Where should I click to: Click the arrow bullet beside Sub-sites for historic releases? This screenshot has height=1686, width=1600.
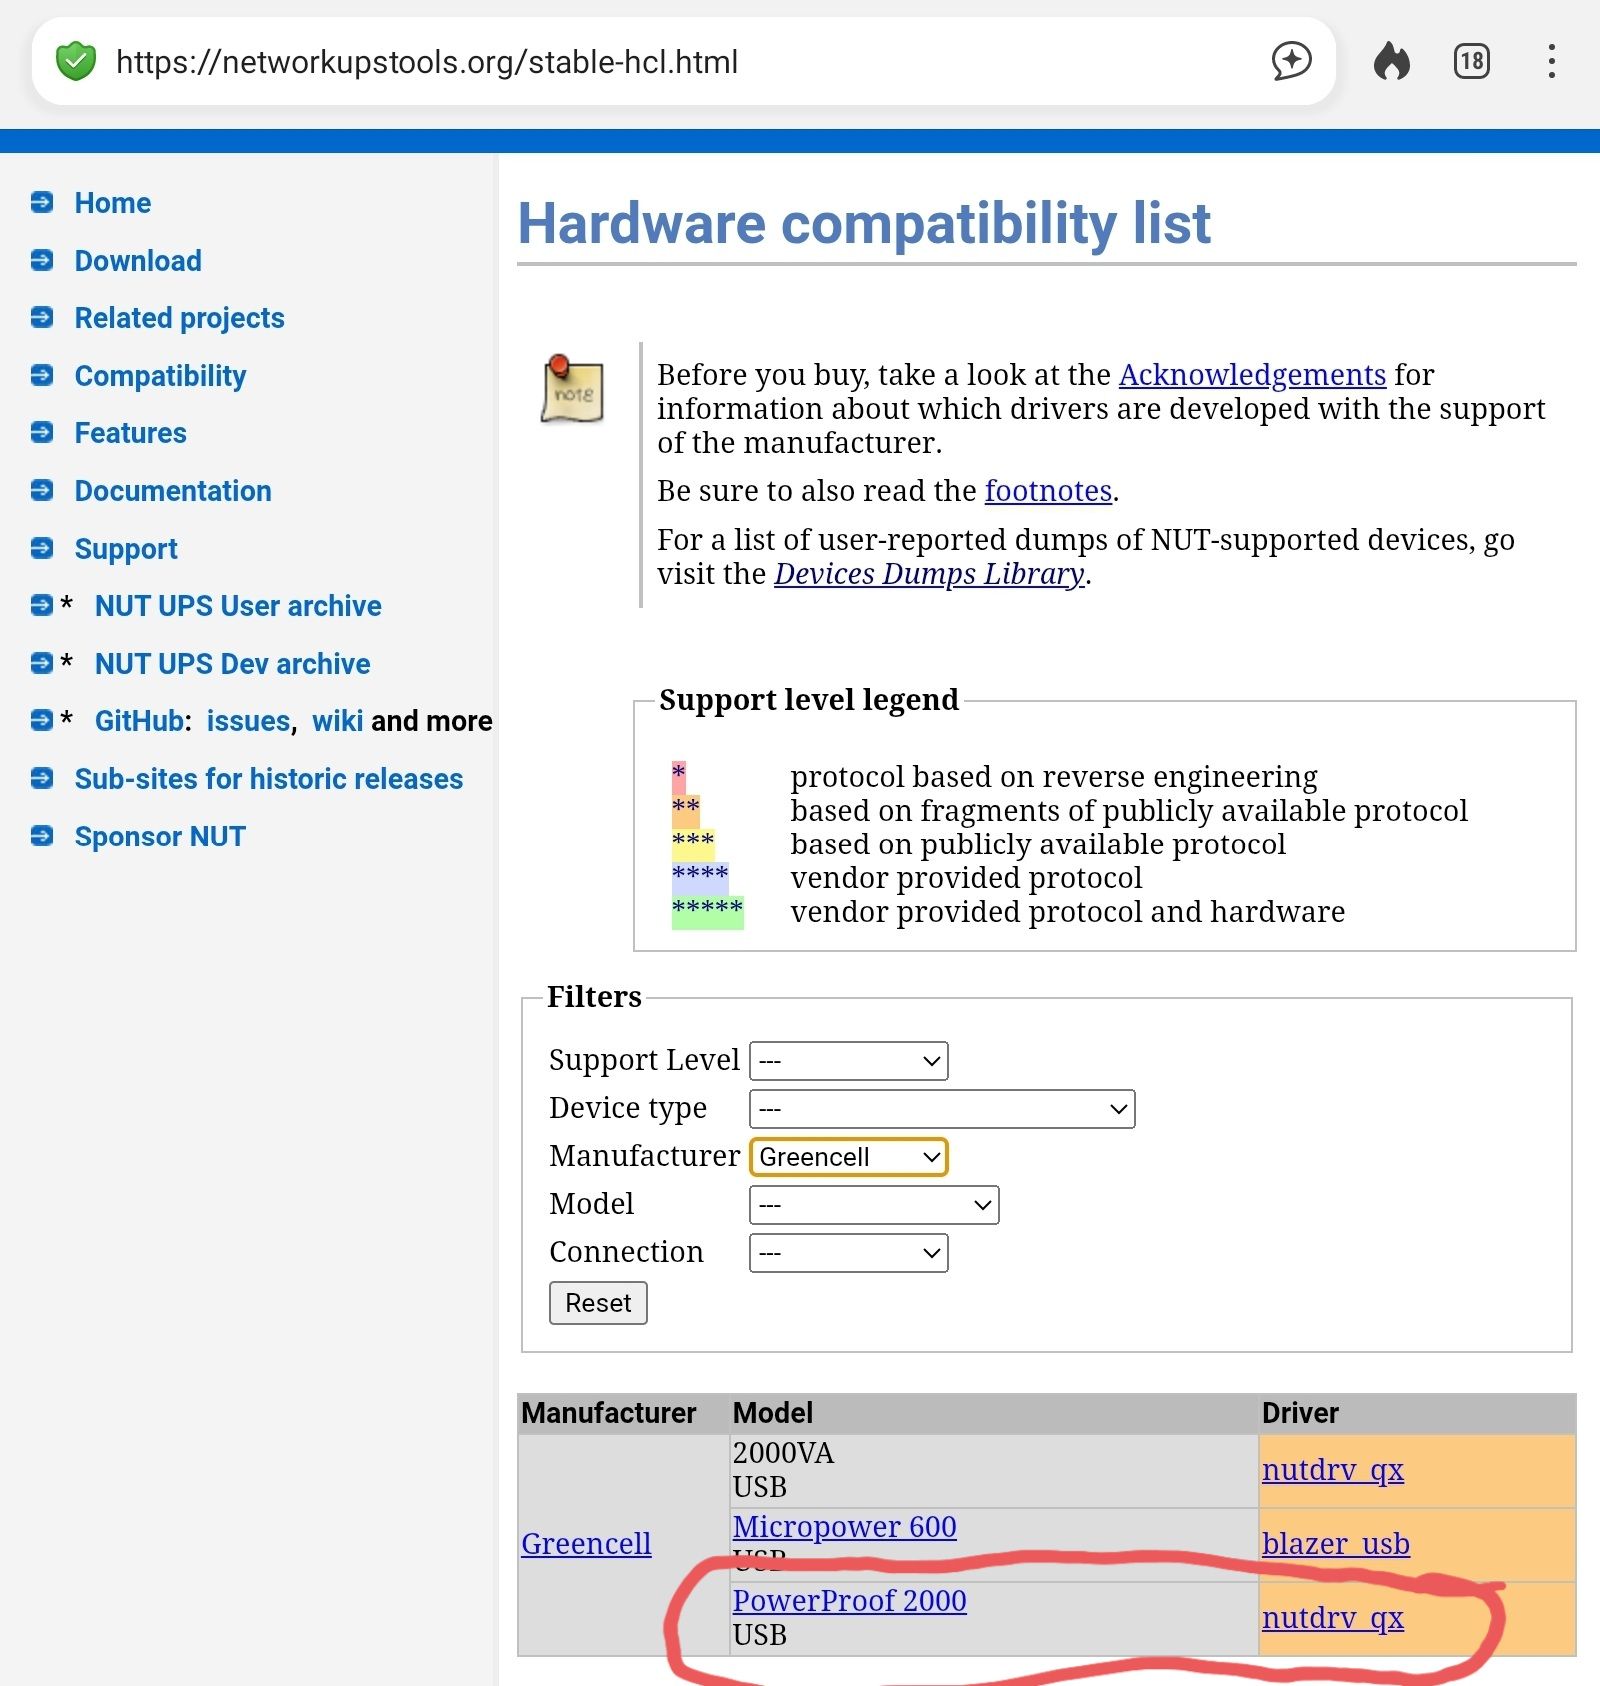pos(42,778)
